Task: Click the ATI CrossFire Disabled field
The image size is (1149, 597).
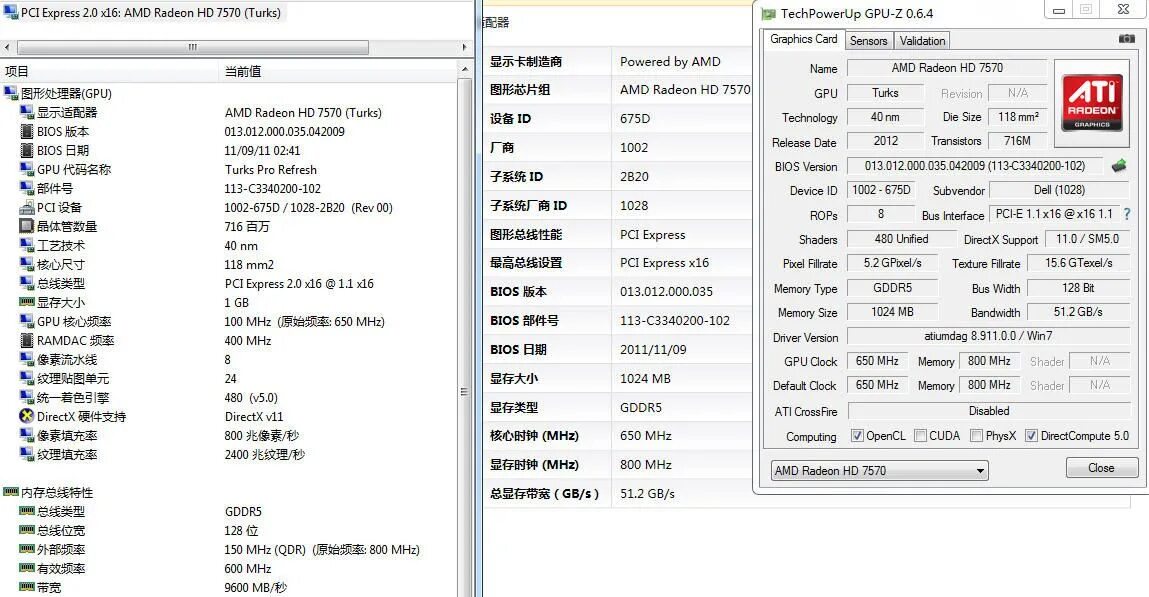Action: [x=989, y=411]
